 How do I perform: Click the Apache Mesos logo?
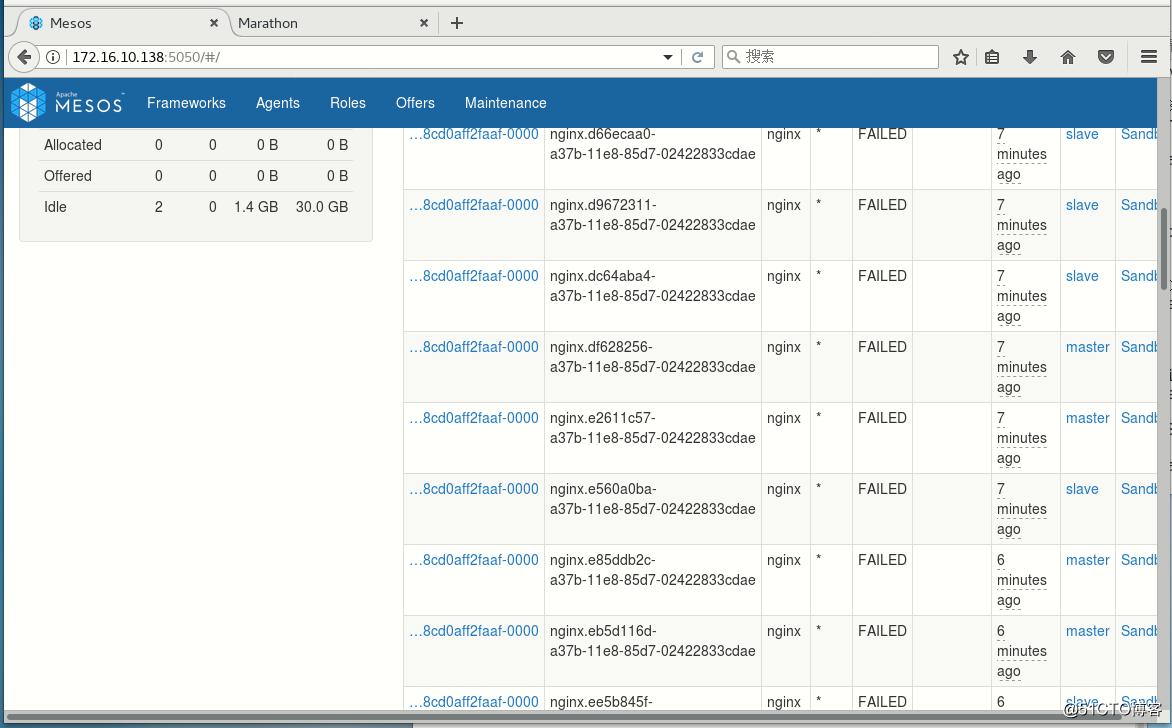(67, 102)
